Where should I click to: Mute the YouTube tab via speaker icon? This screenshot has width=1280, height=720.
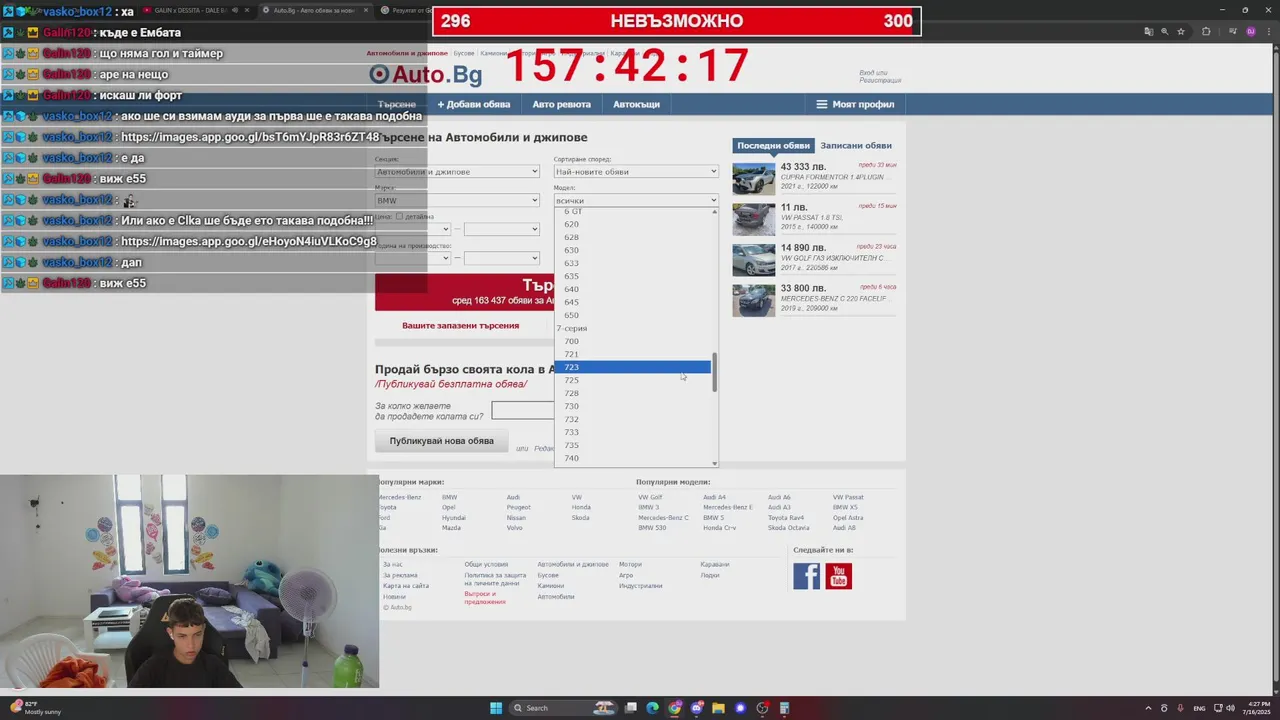(235, 10)
